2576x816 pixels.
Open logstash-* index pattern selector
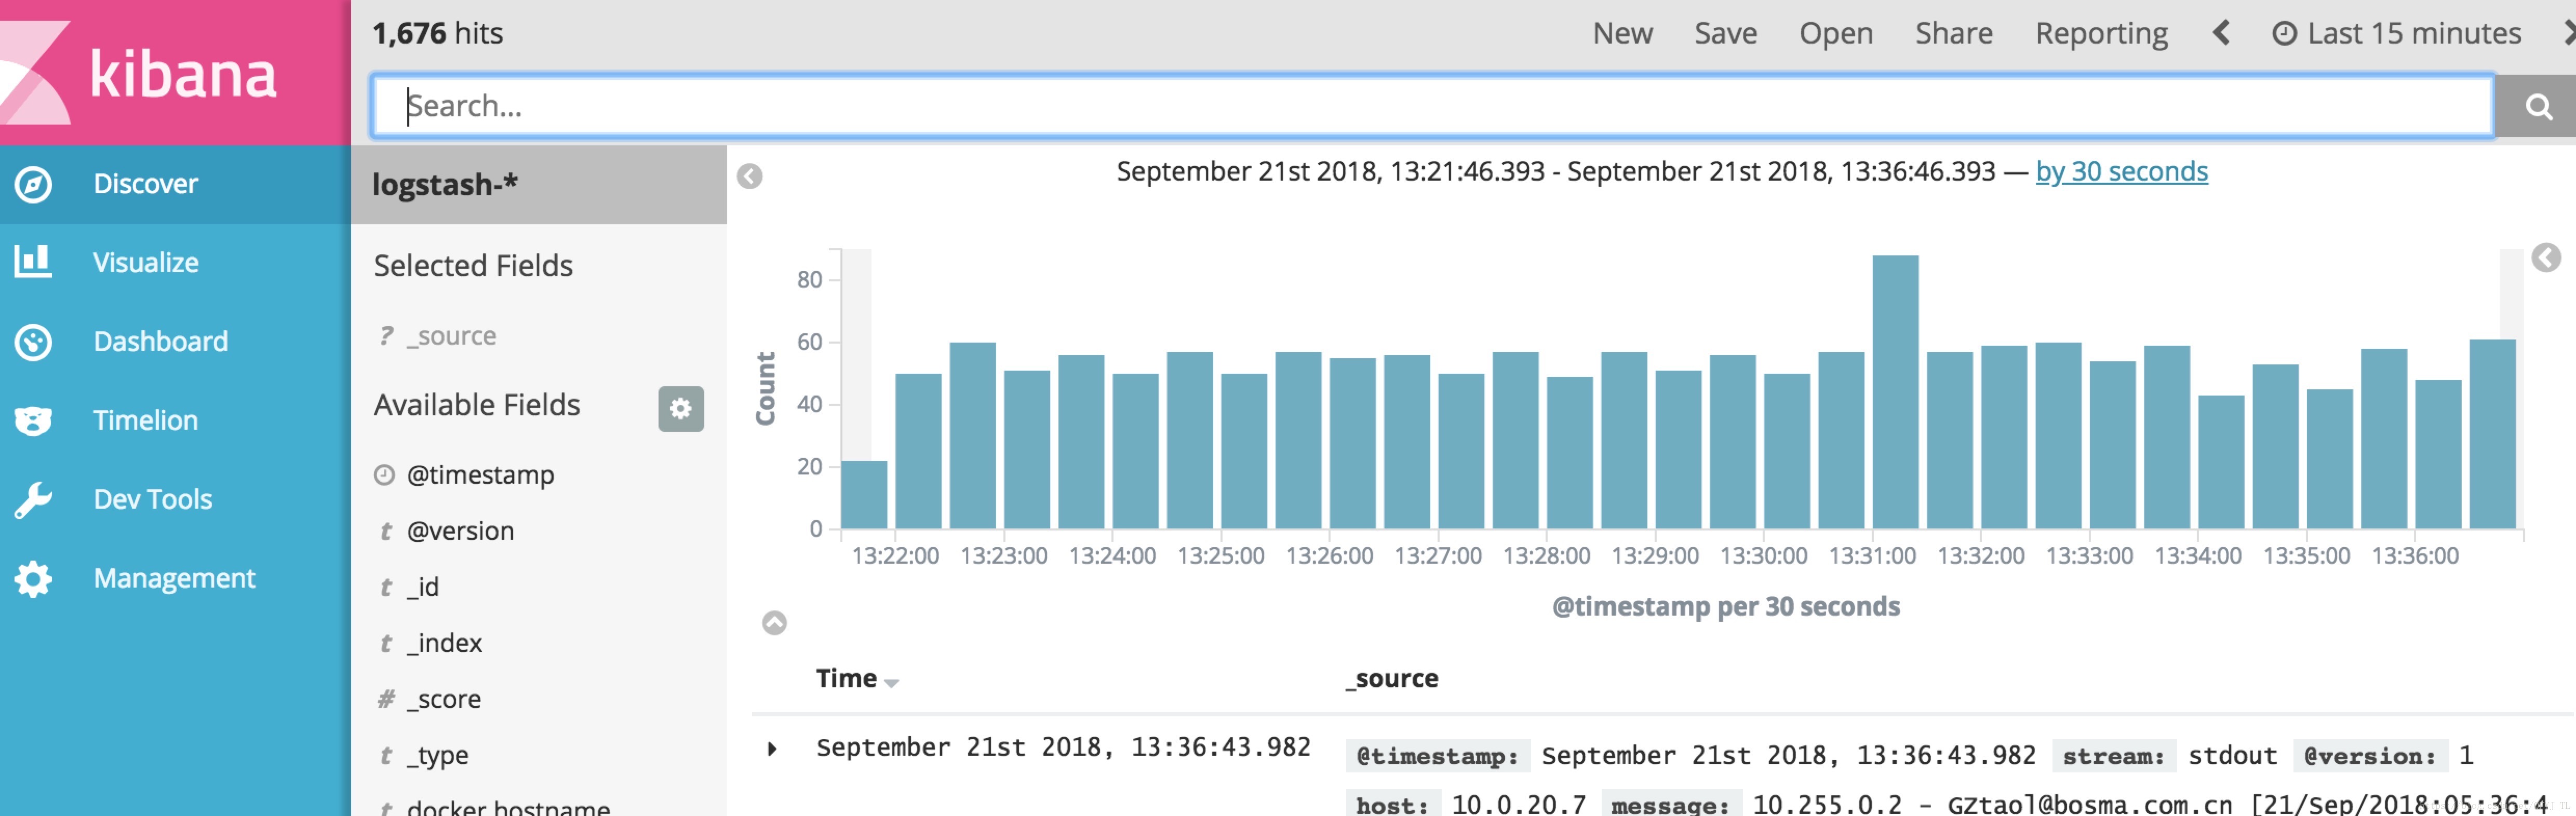pos(539,185)
